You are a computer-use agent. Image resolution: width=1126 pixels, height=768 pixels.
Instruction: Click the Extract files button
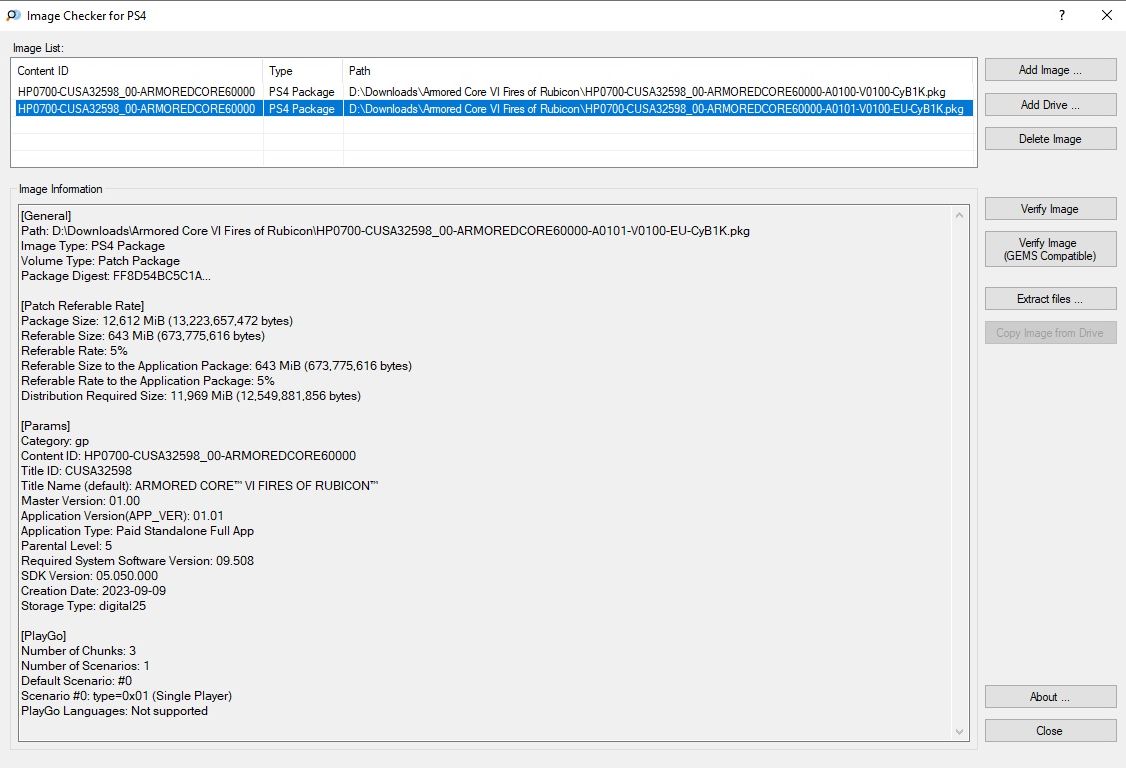coord(1050,299)
